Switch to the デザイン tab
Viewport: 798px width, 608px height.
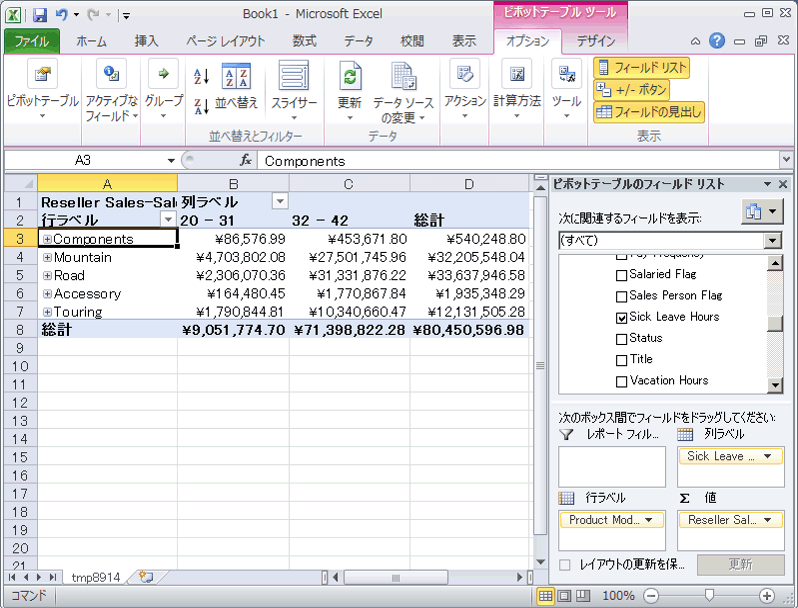[595, 41]
